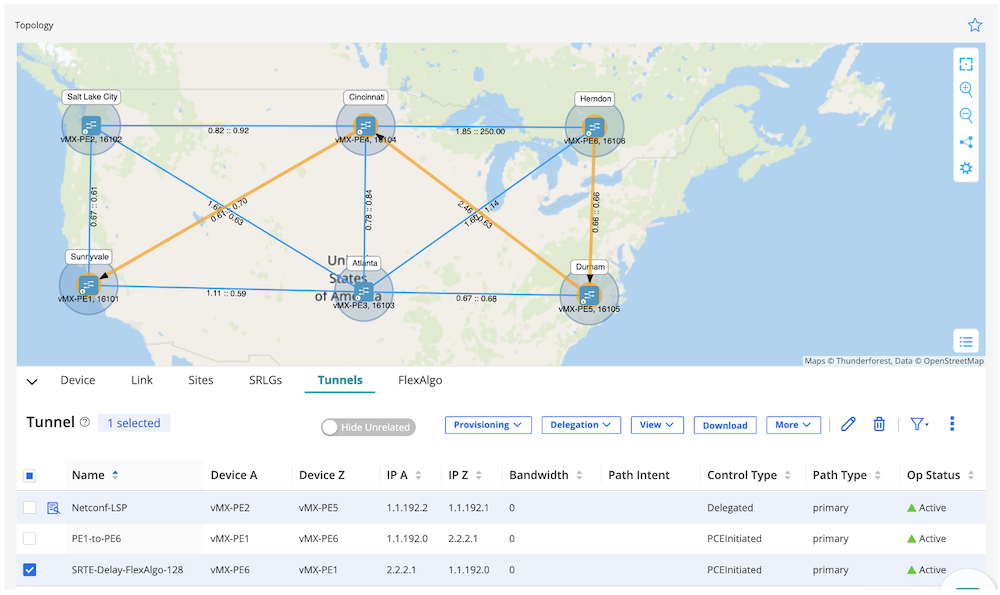Edit the selected tunnel with pencil icon

click(x=848, y=424)
